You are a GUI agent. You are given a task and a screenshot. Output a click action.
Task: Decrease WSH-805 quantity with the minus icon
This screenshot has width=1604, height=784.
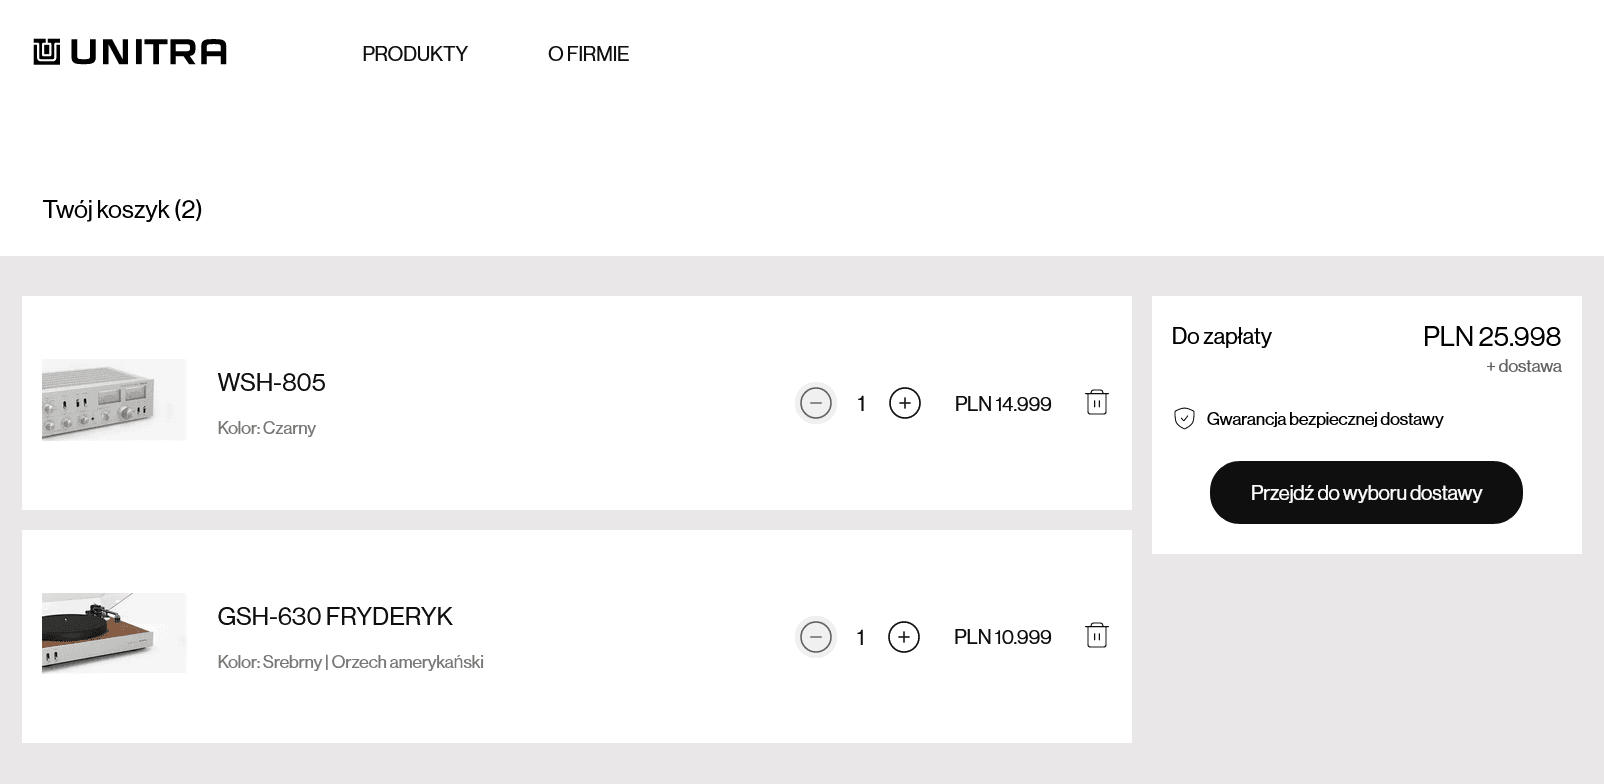tap(816, 403)
